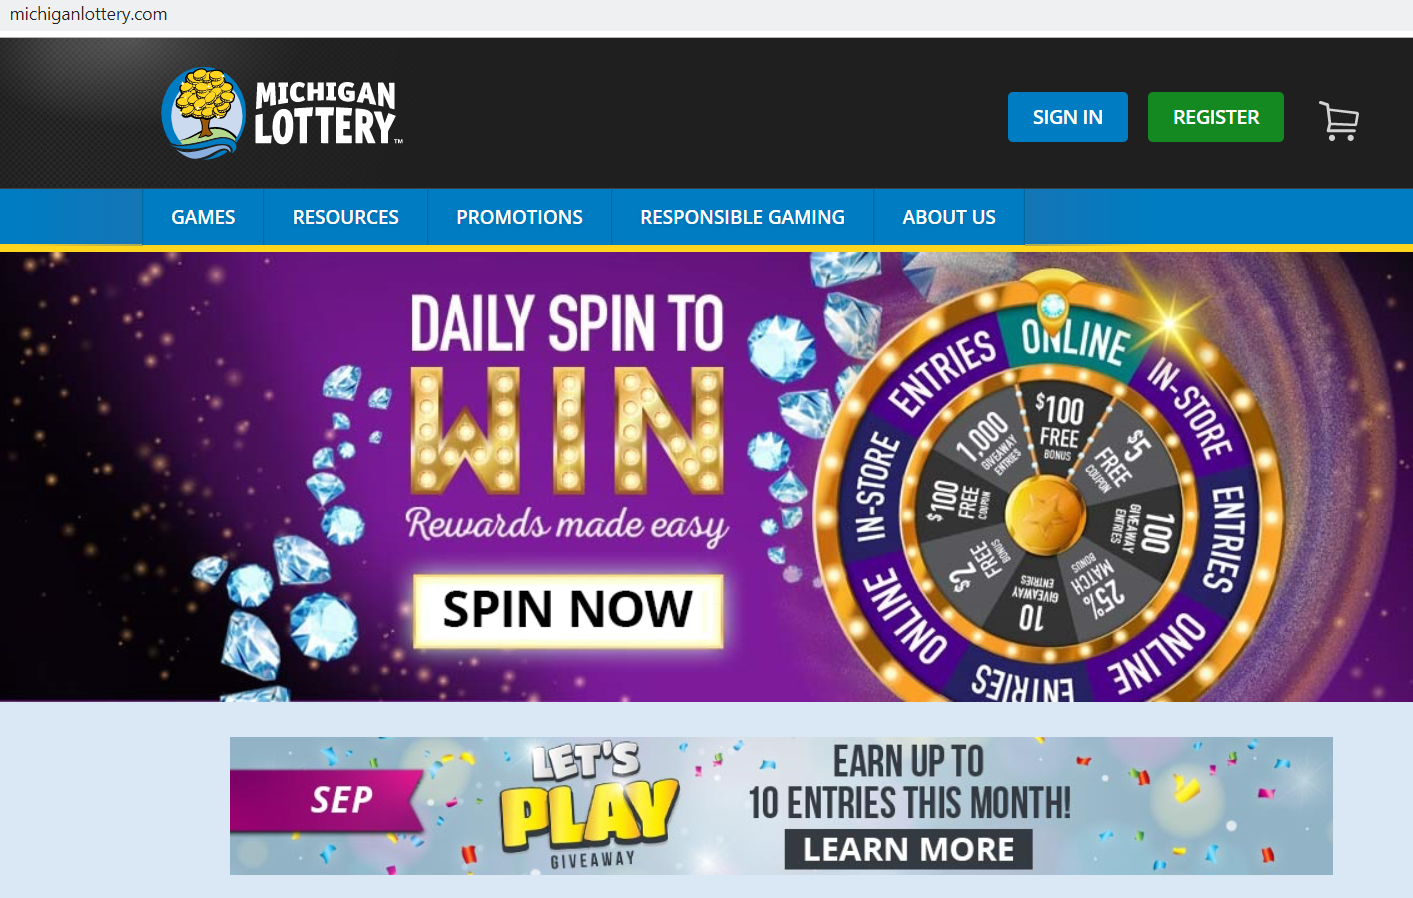The width and height of the screenshot is (1413, 898).
Task: Open the About Us menu
Action: click(949, 217)
